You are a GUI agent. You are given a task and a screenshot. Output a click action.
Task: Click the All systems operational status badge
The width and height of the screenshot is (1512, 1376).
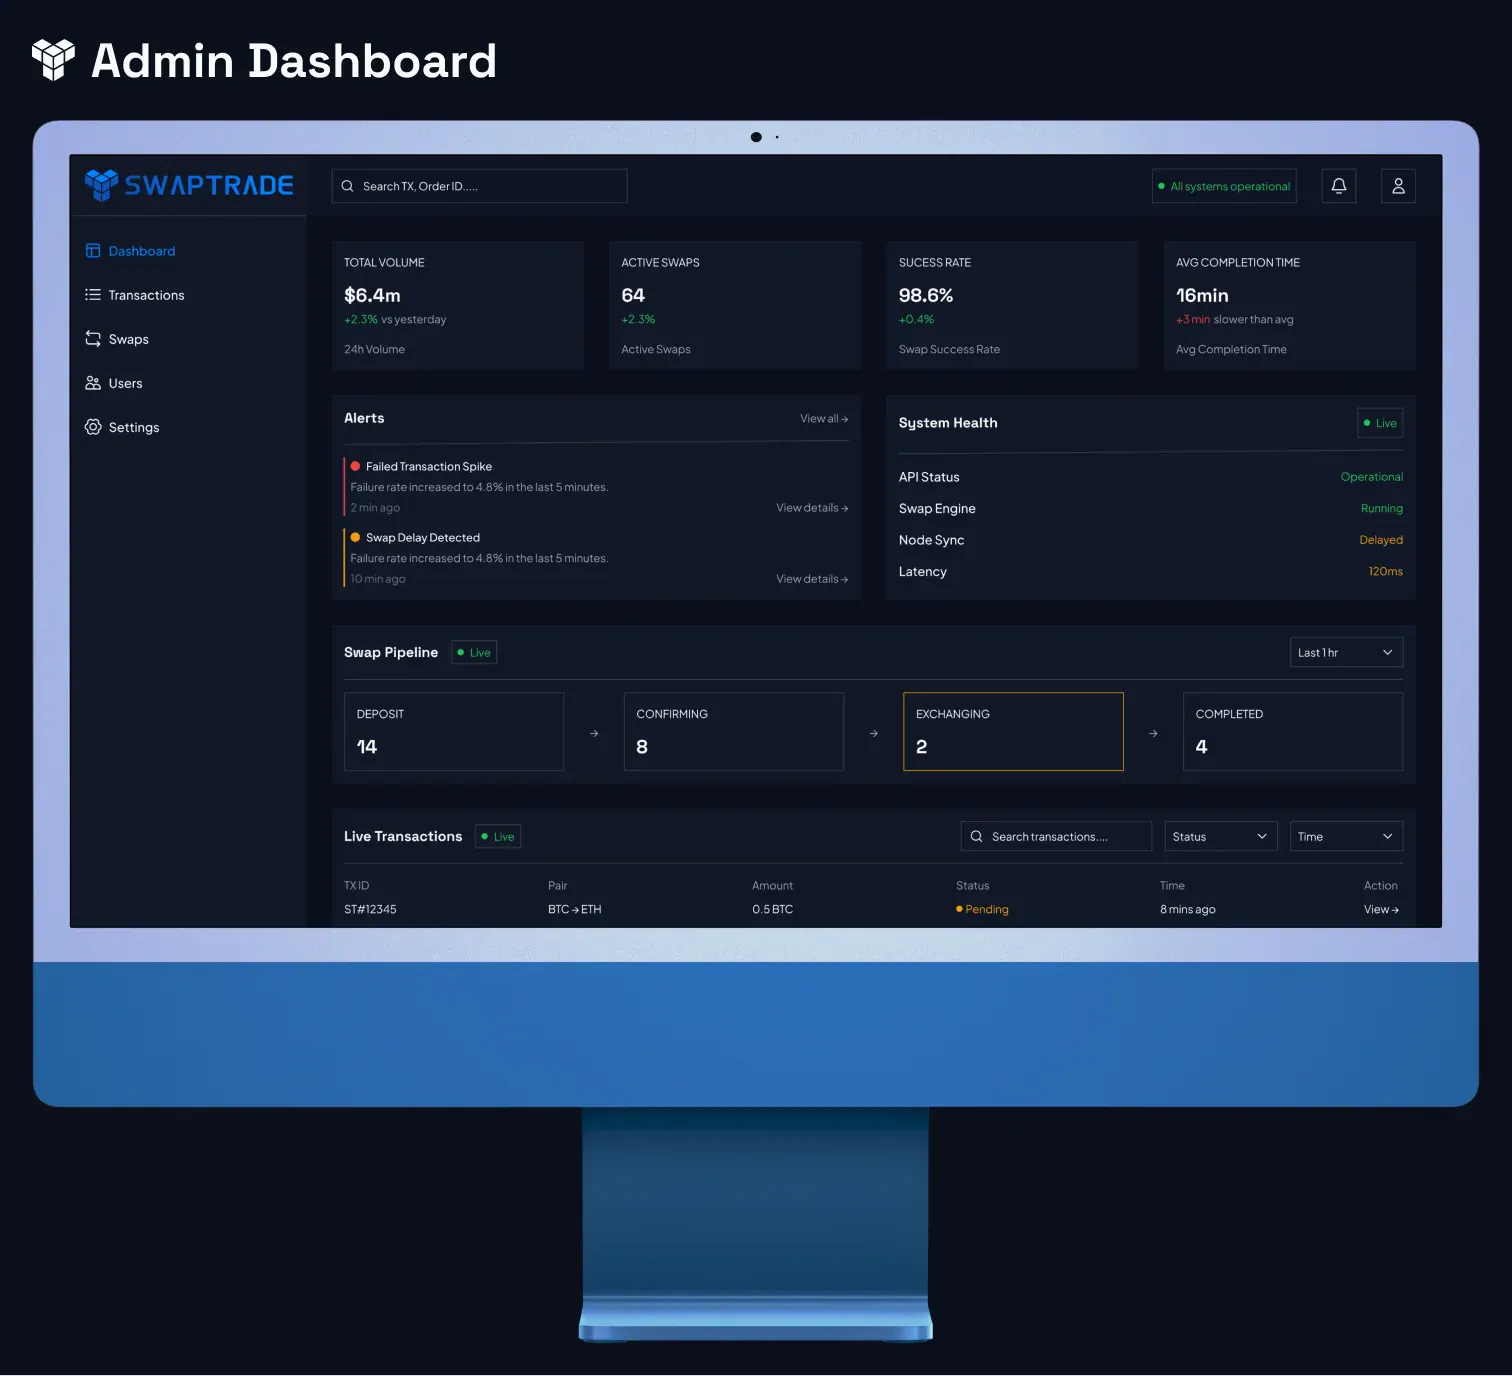point(1223,185)
